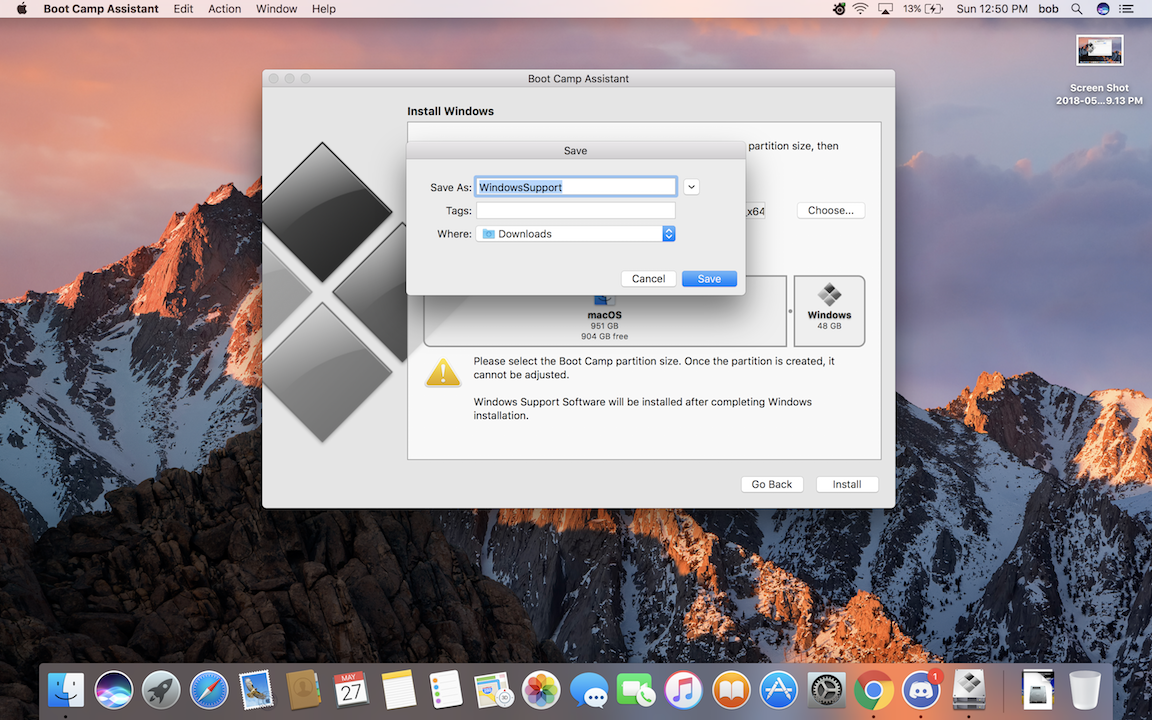The image size is (1152, 720).
Task: Open App Store in the Dock
Action: click(x=779, y=691)
